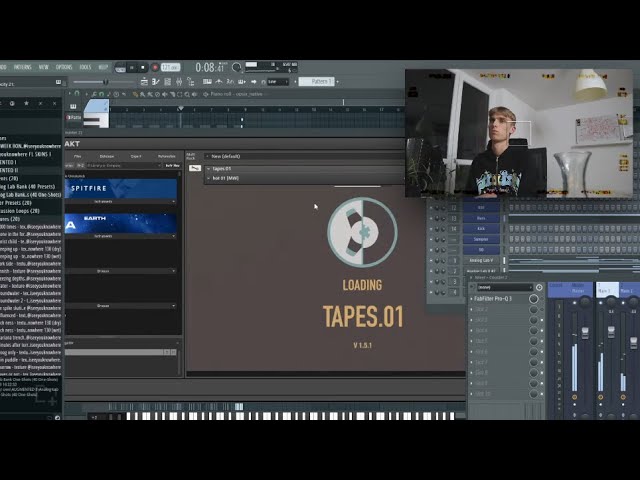
Task: Click the Piano channel label in piano roll
Action: tap(74, 118)
